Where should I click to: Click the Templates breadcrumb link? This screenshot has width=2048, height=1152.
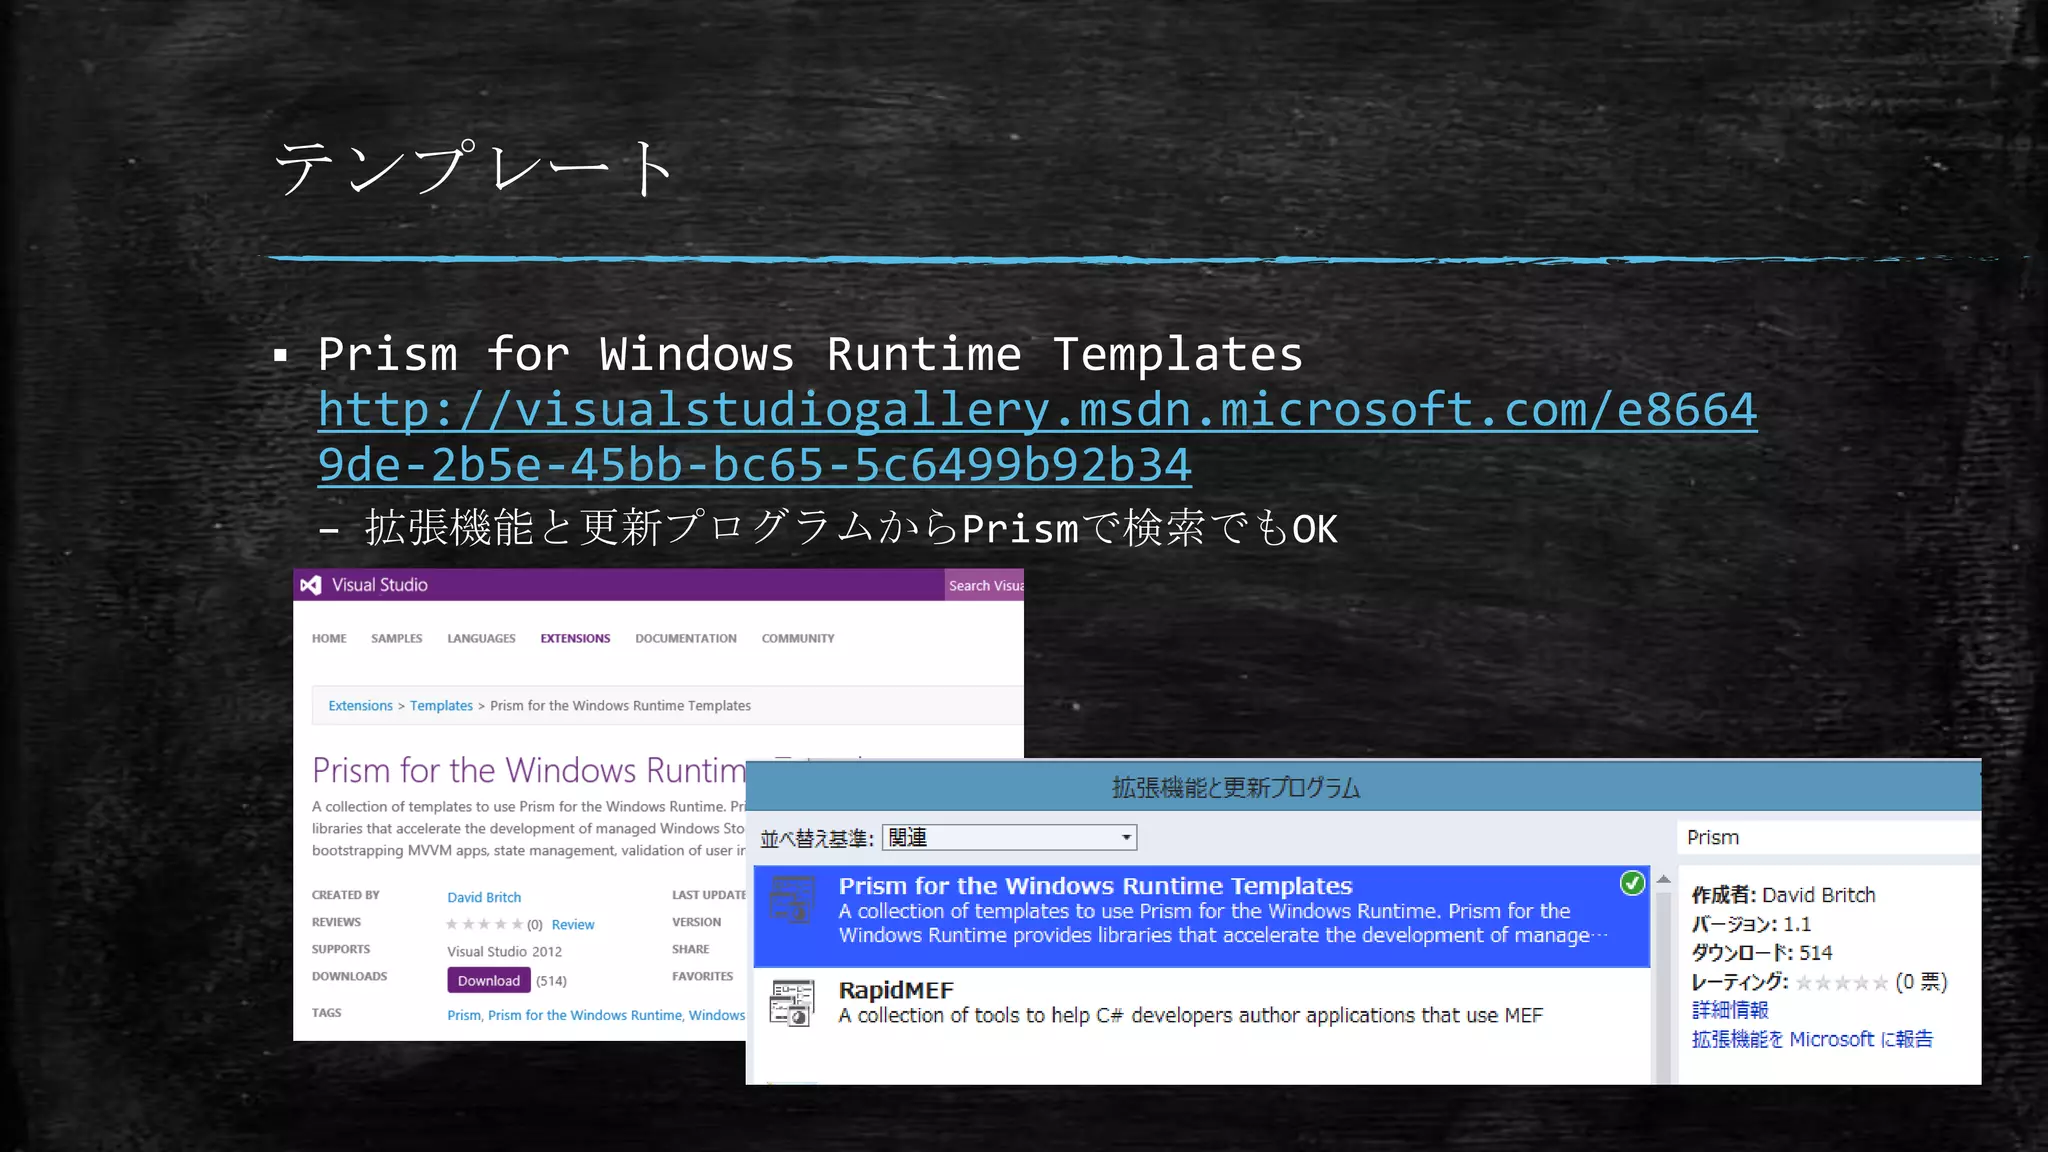tap(441, 705)
